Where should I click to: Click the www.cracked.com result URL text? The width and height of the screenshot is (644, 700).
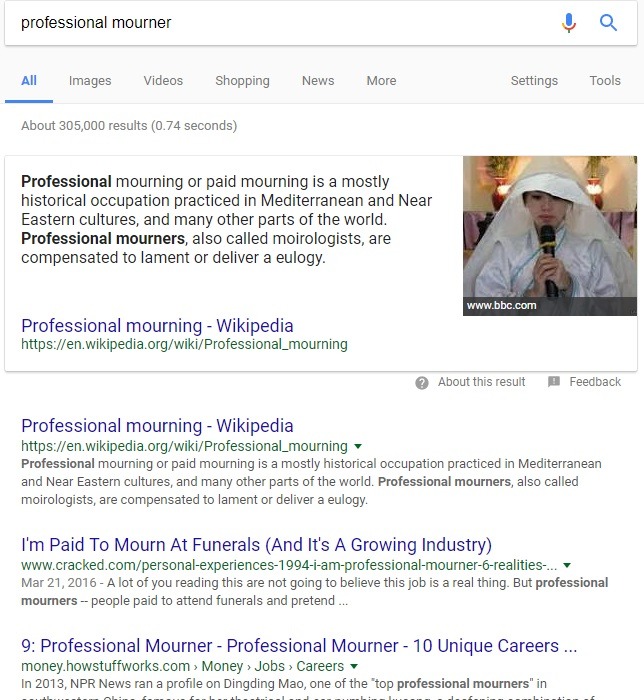click(289, 565)
